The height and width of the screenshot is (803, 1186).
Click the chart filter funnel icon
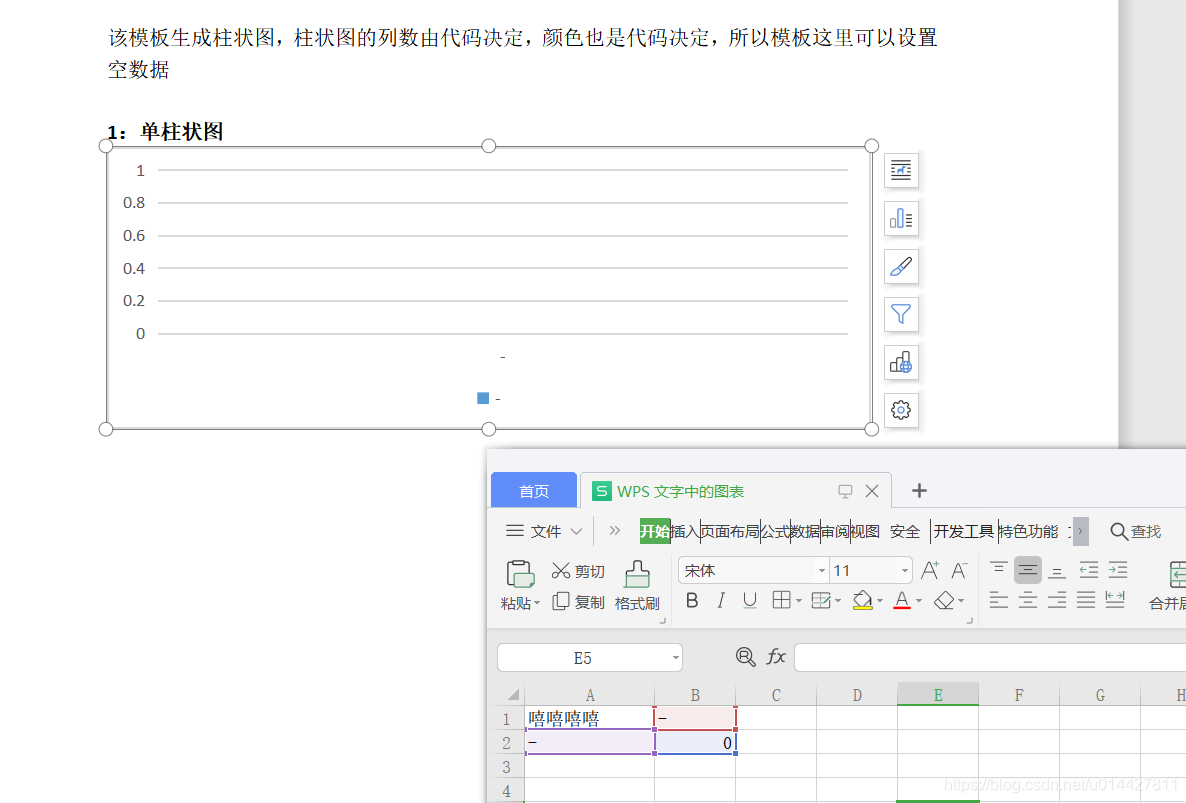901,315
